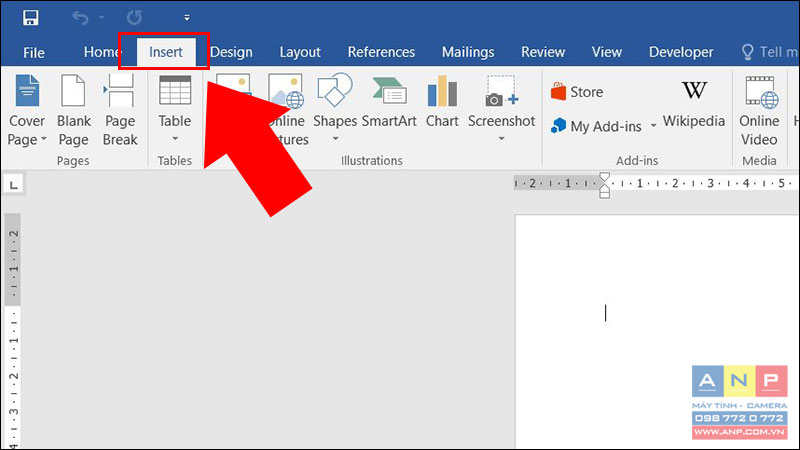
Task: Click the Online Pictures icon
Action: [286, 91]
